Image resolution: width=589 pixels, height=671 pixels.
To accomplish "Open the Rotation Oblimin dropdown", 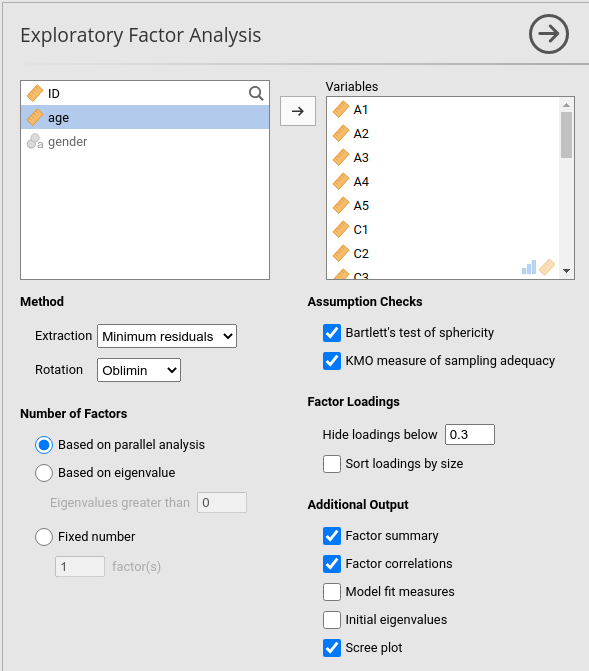I will (139, 370).
